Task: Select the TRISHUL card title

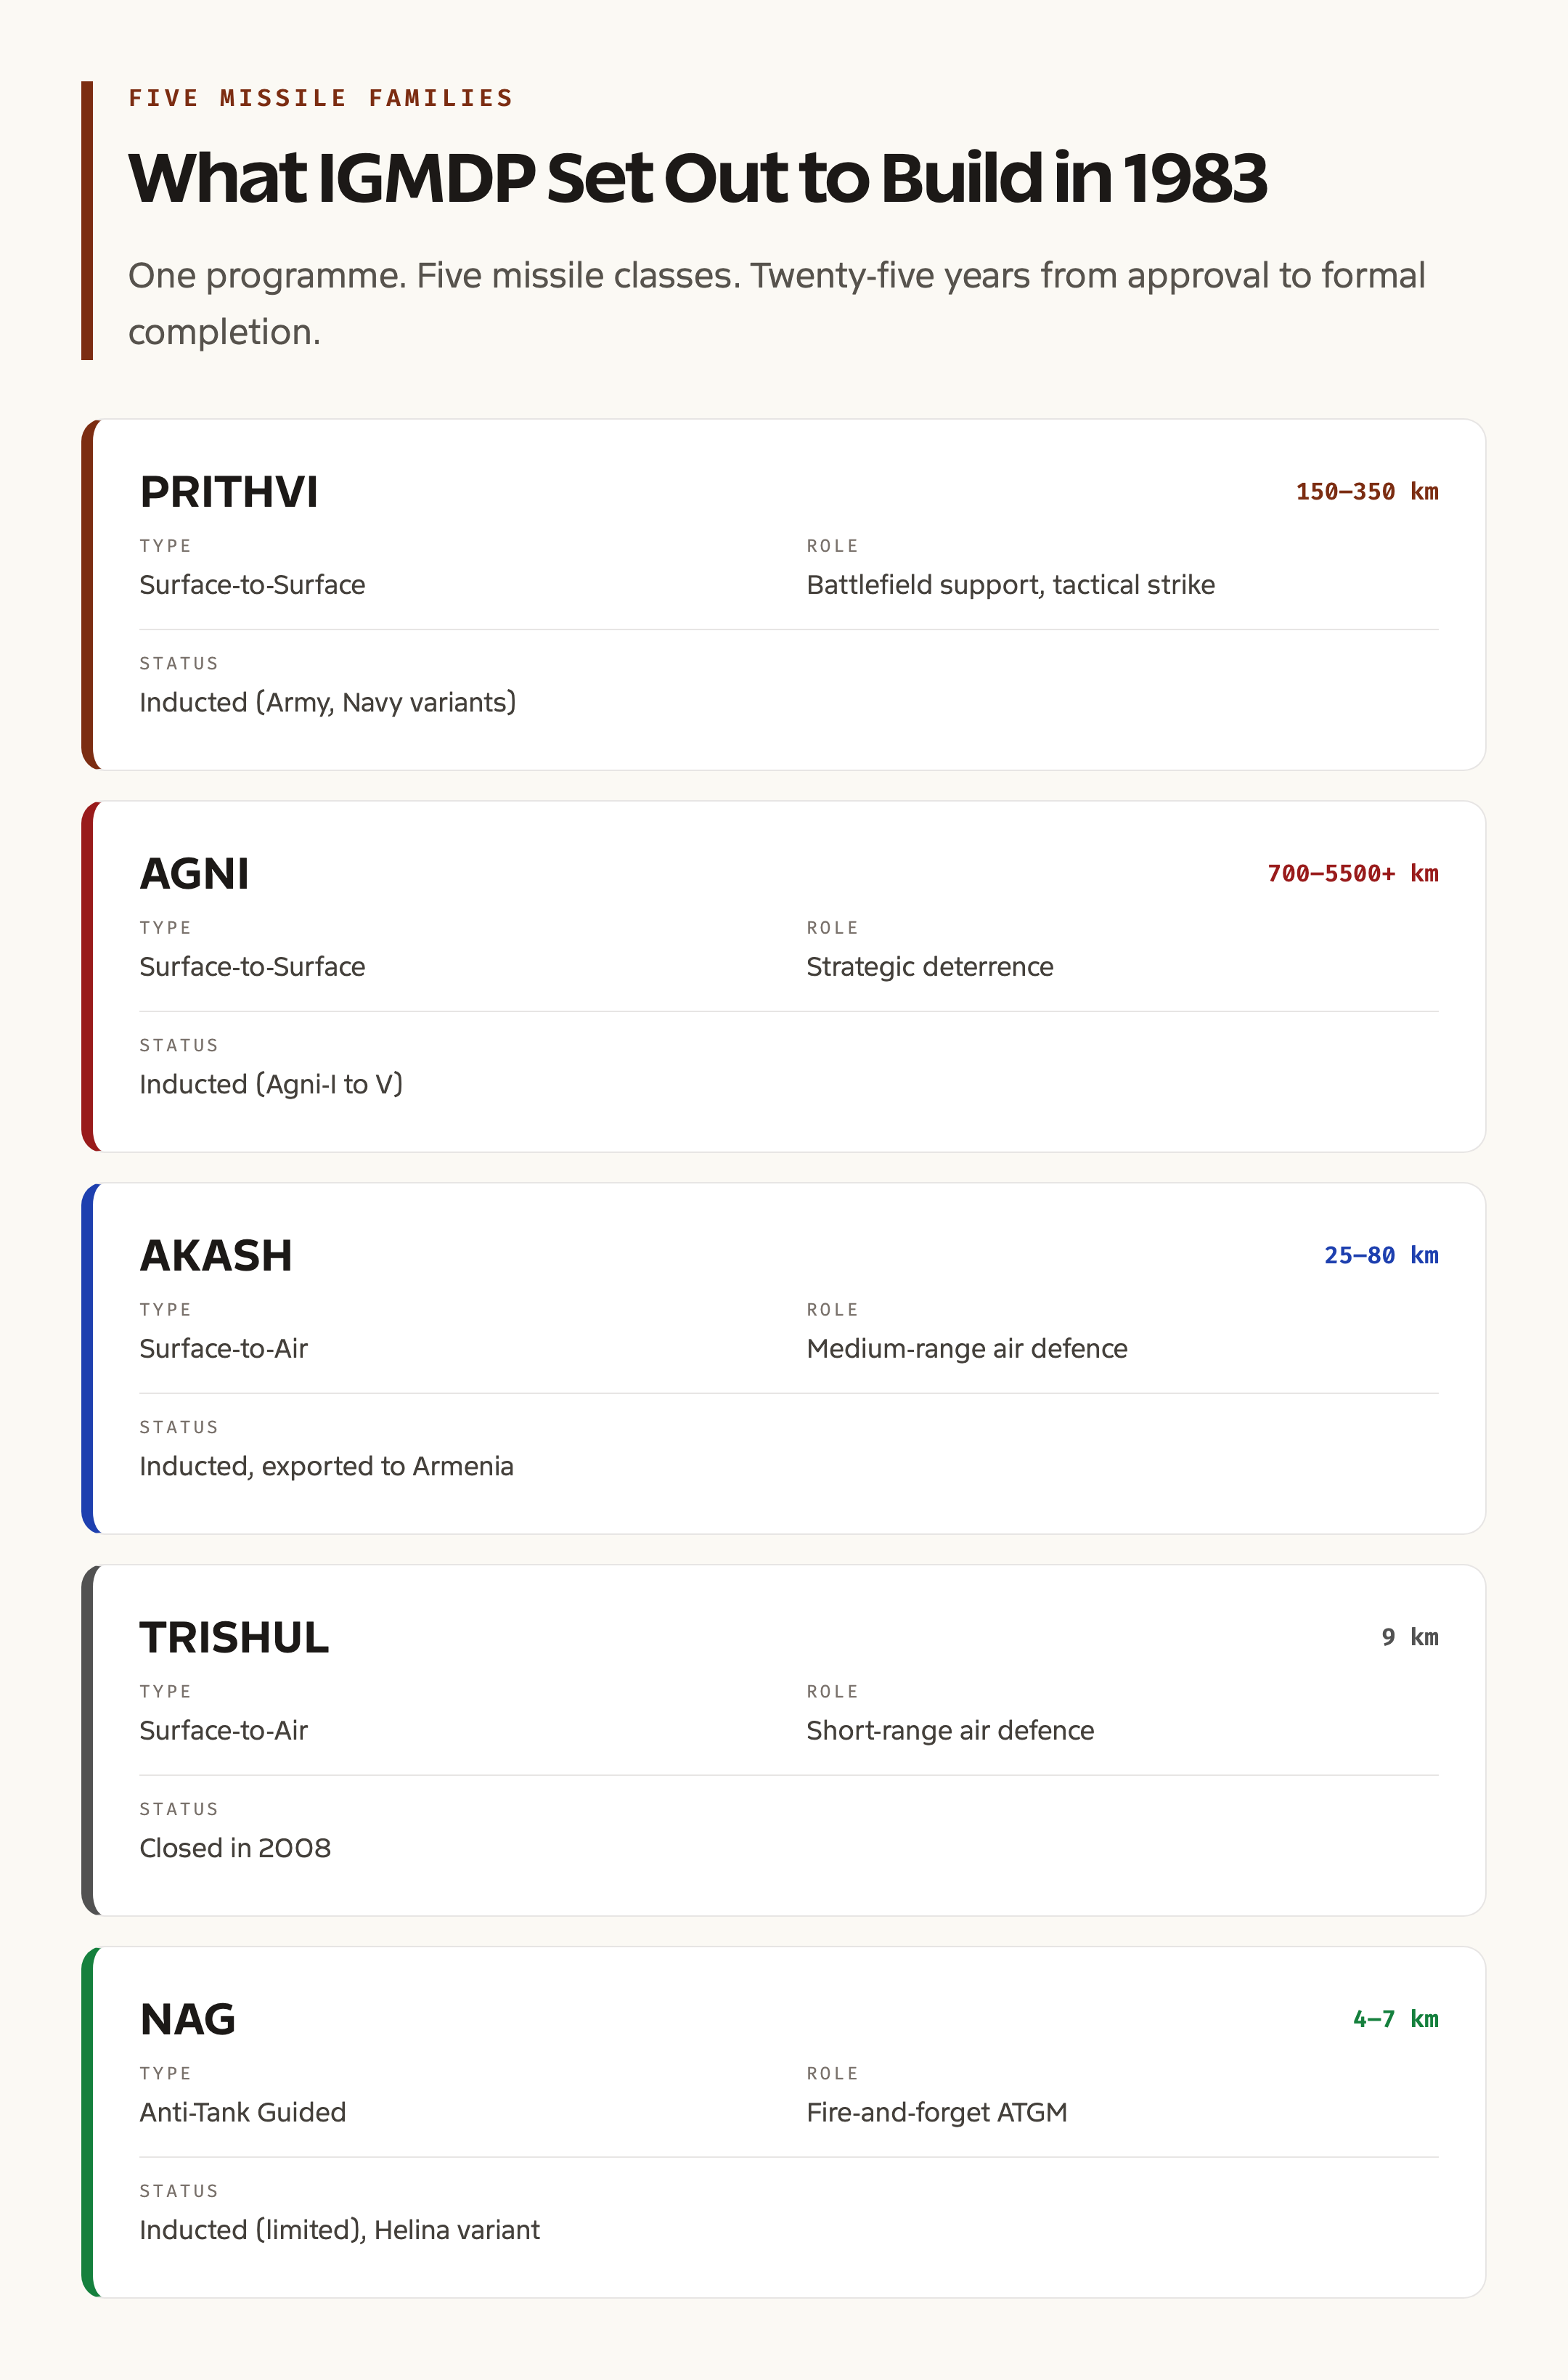Action: (234, 1638)
